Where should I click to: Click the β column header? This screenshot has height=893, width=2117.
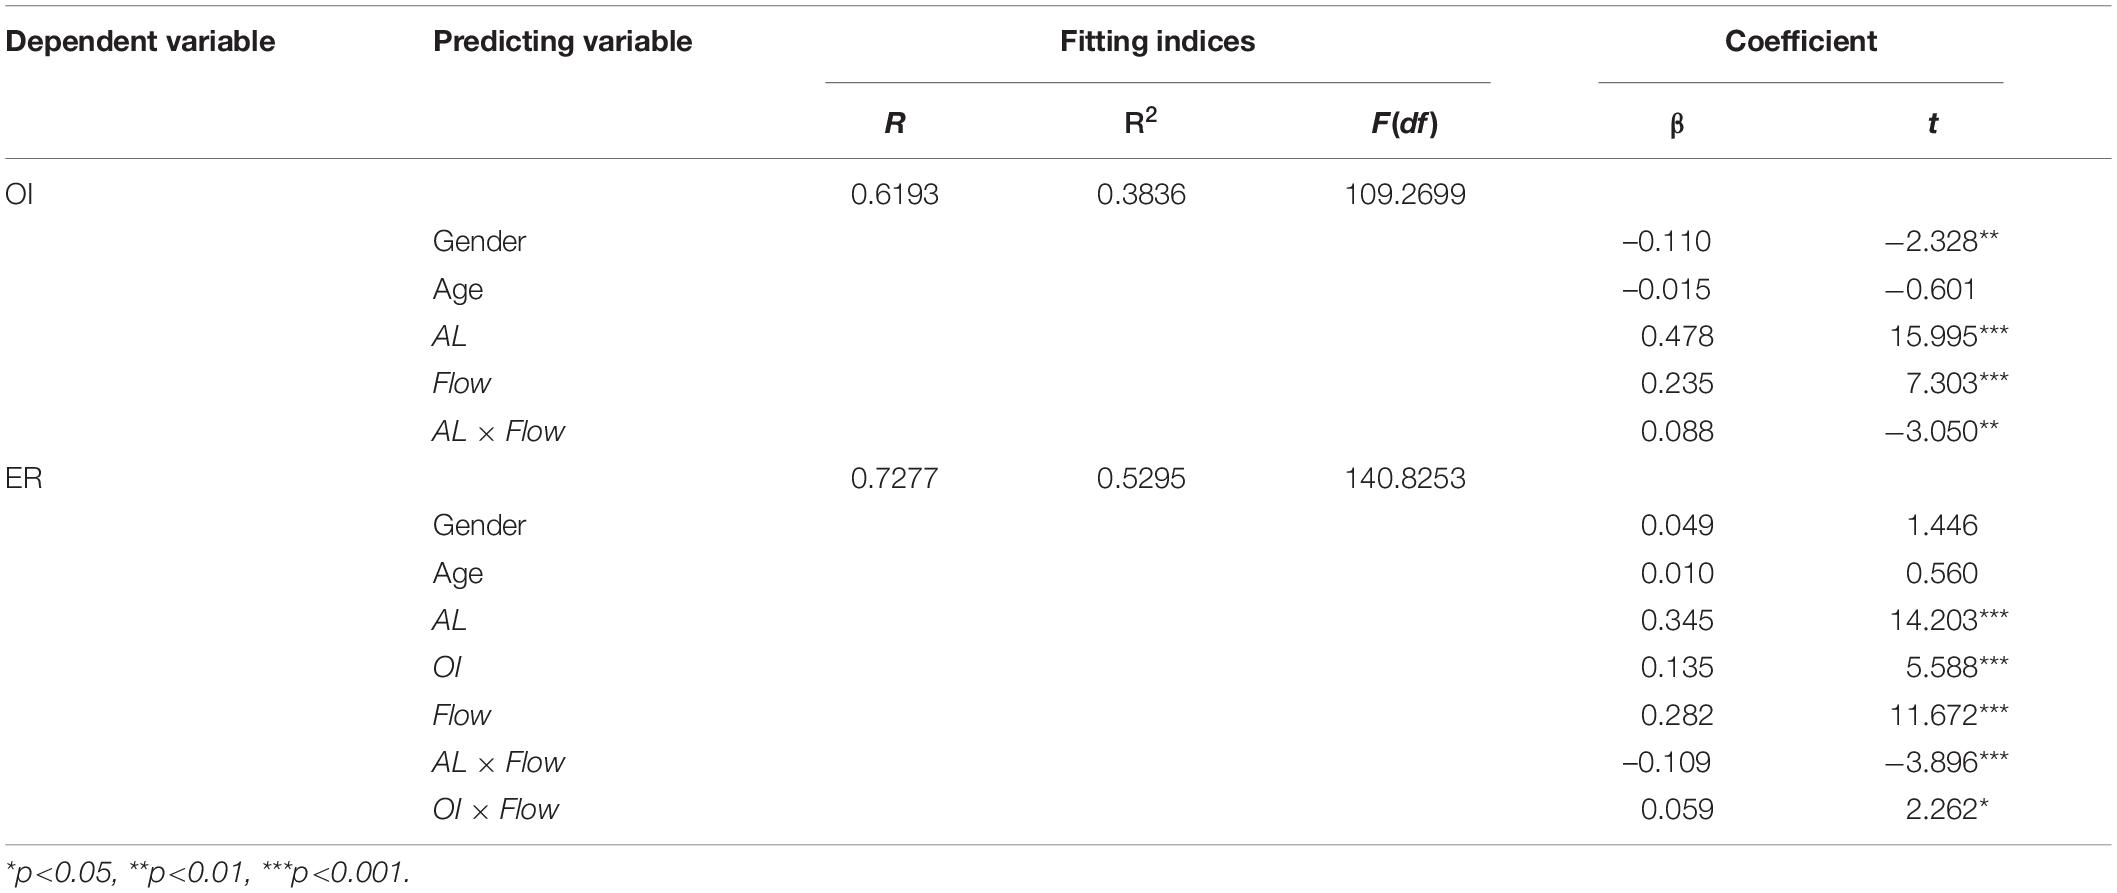pos(1677,125)
